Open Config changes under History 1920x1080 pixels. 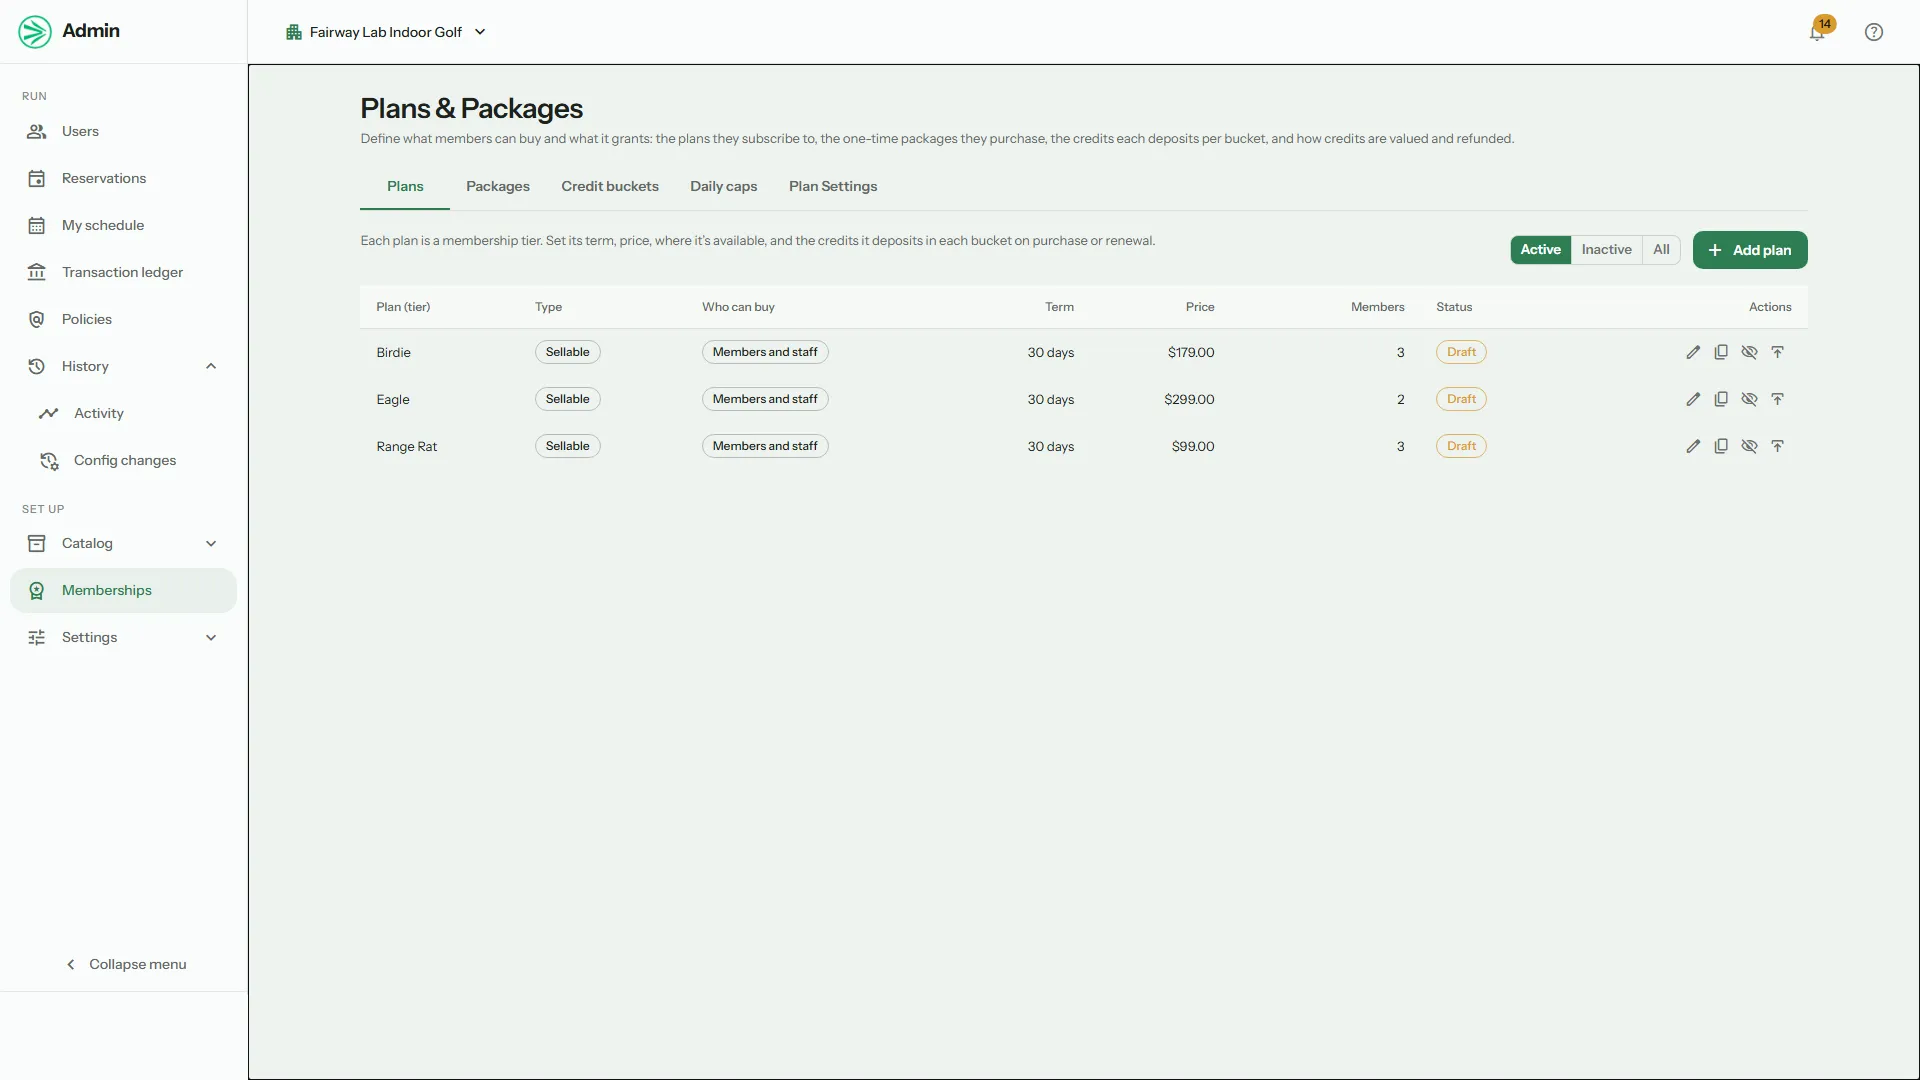[124, 460]
